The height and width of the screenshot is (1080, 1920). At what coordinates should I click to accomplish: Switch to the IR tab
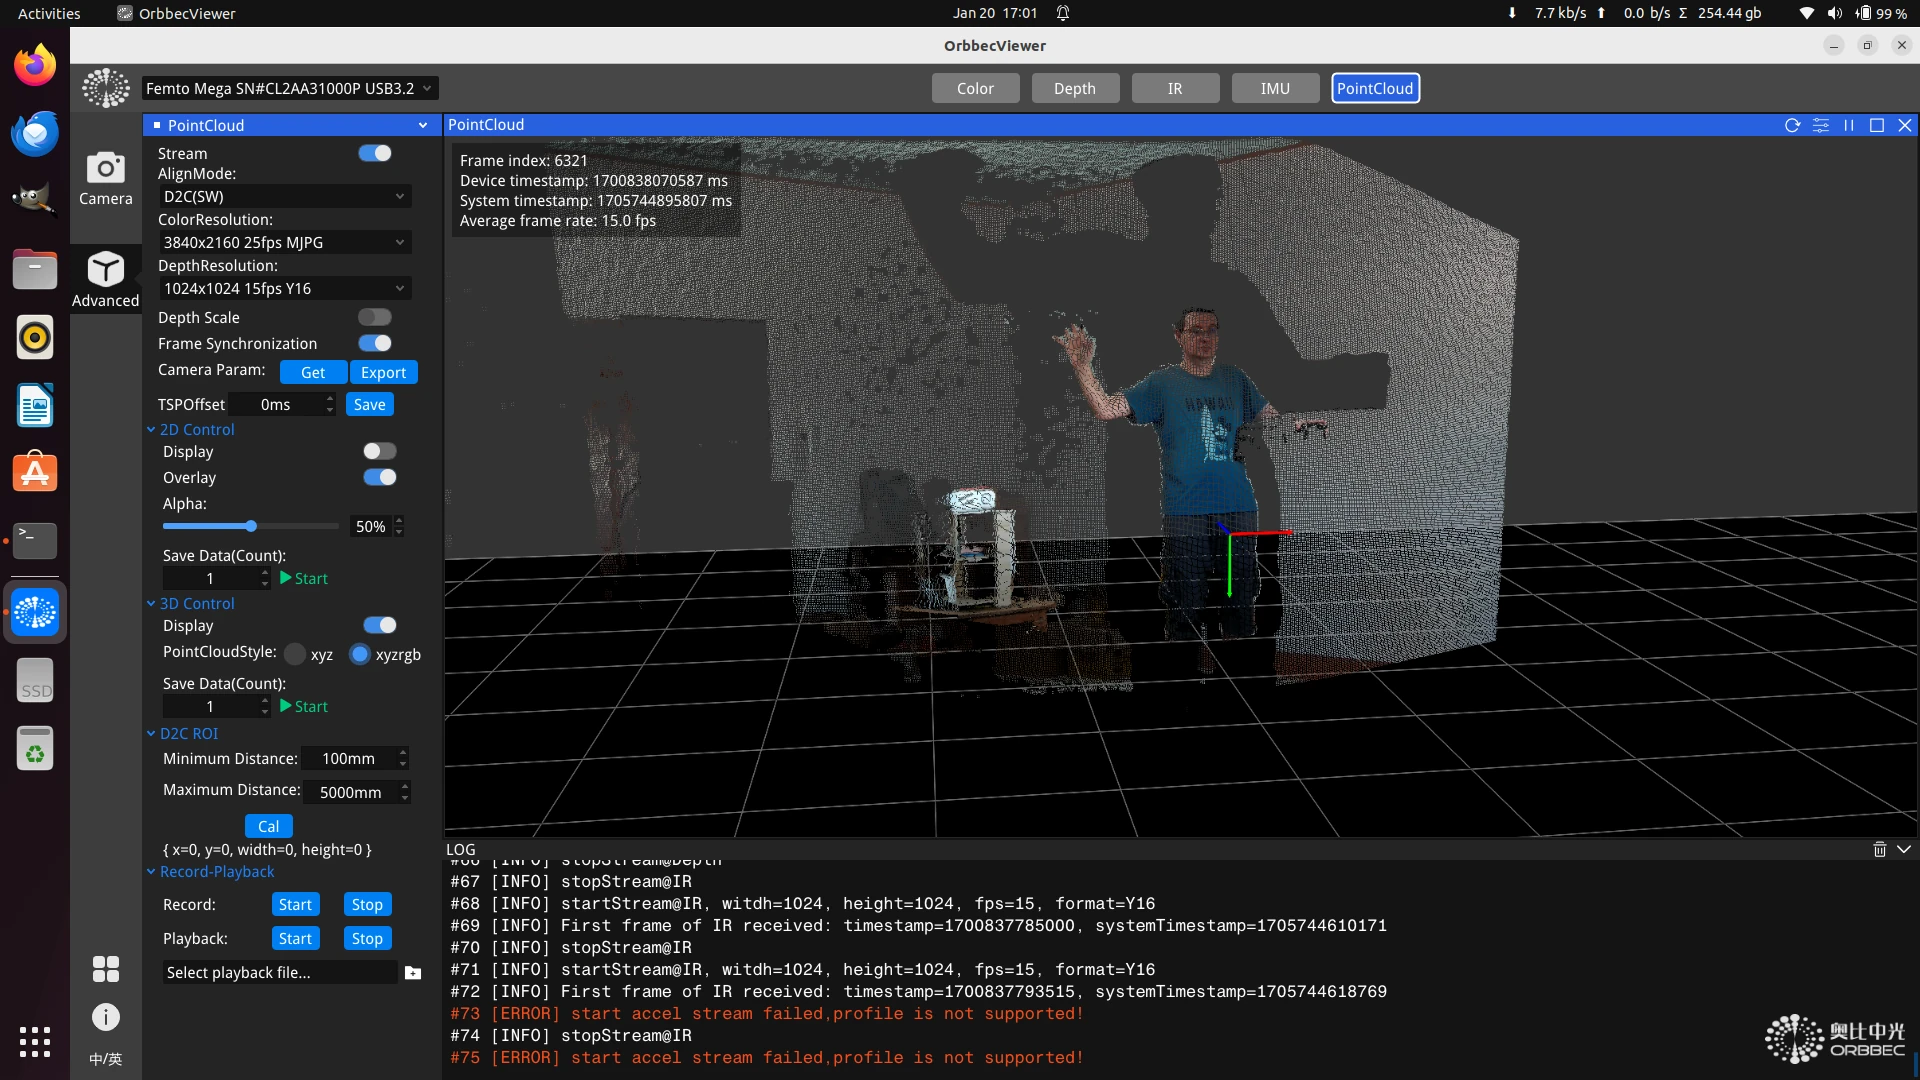click(x=1175, y=88)
